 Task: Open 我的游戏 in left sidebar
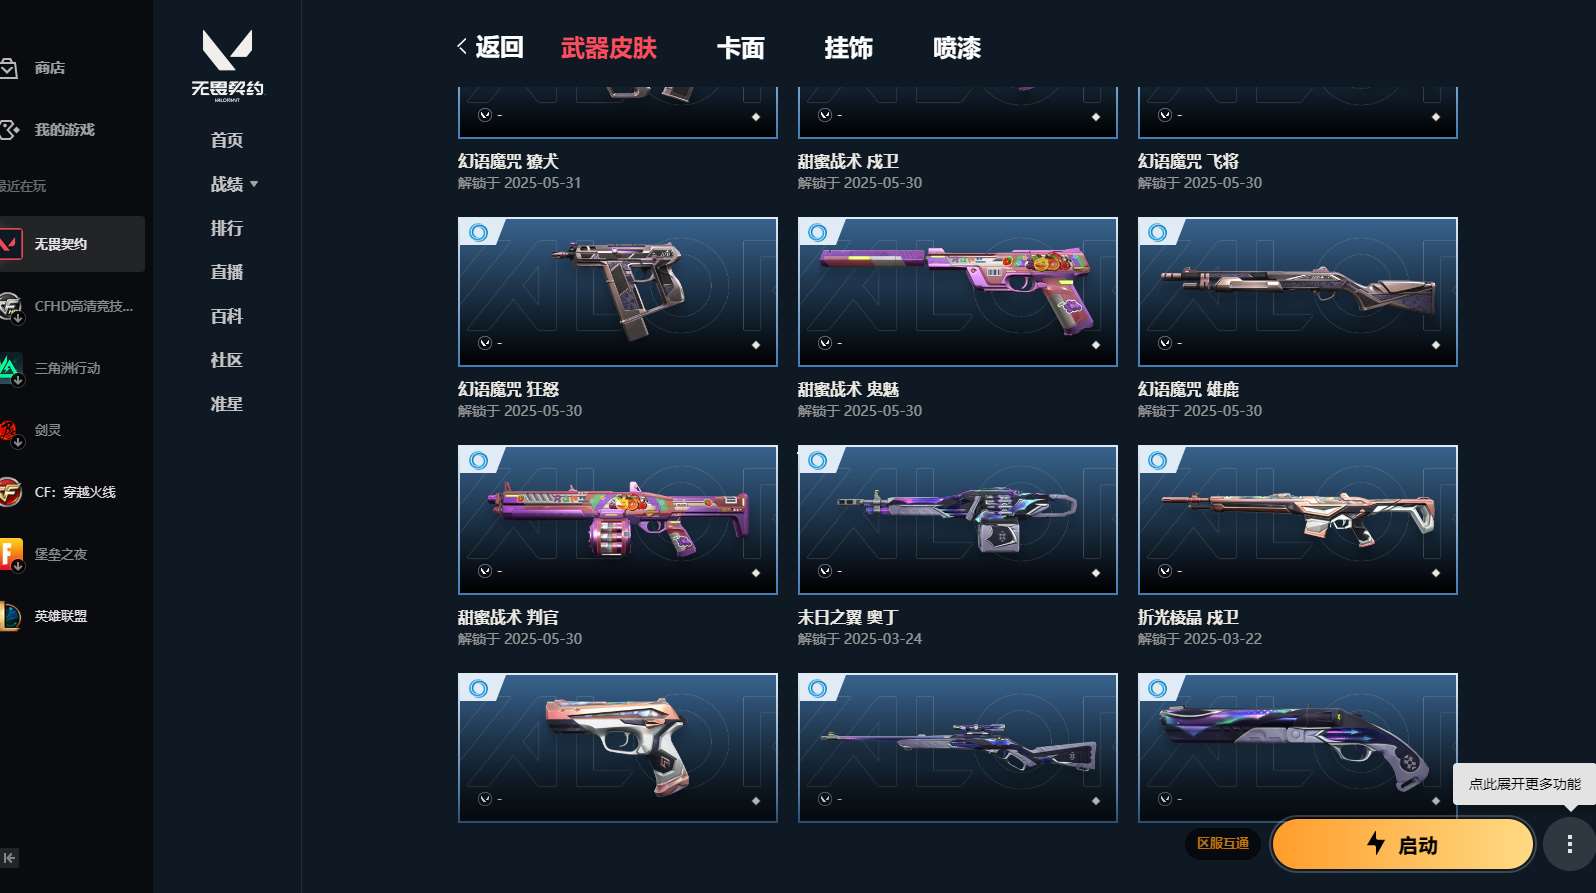[x=63, y=130]
